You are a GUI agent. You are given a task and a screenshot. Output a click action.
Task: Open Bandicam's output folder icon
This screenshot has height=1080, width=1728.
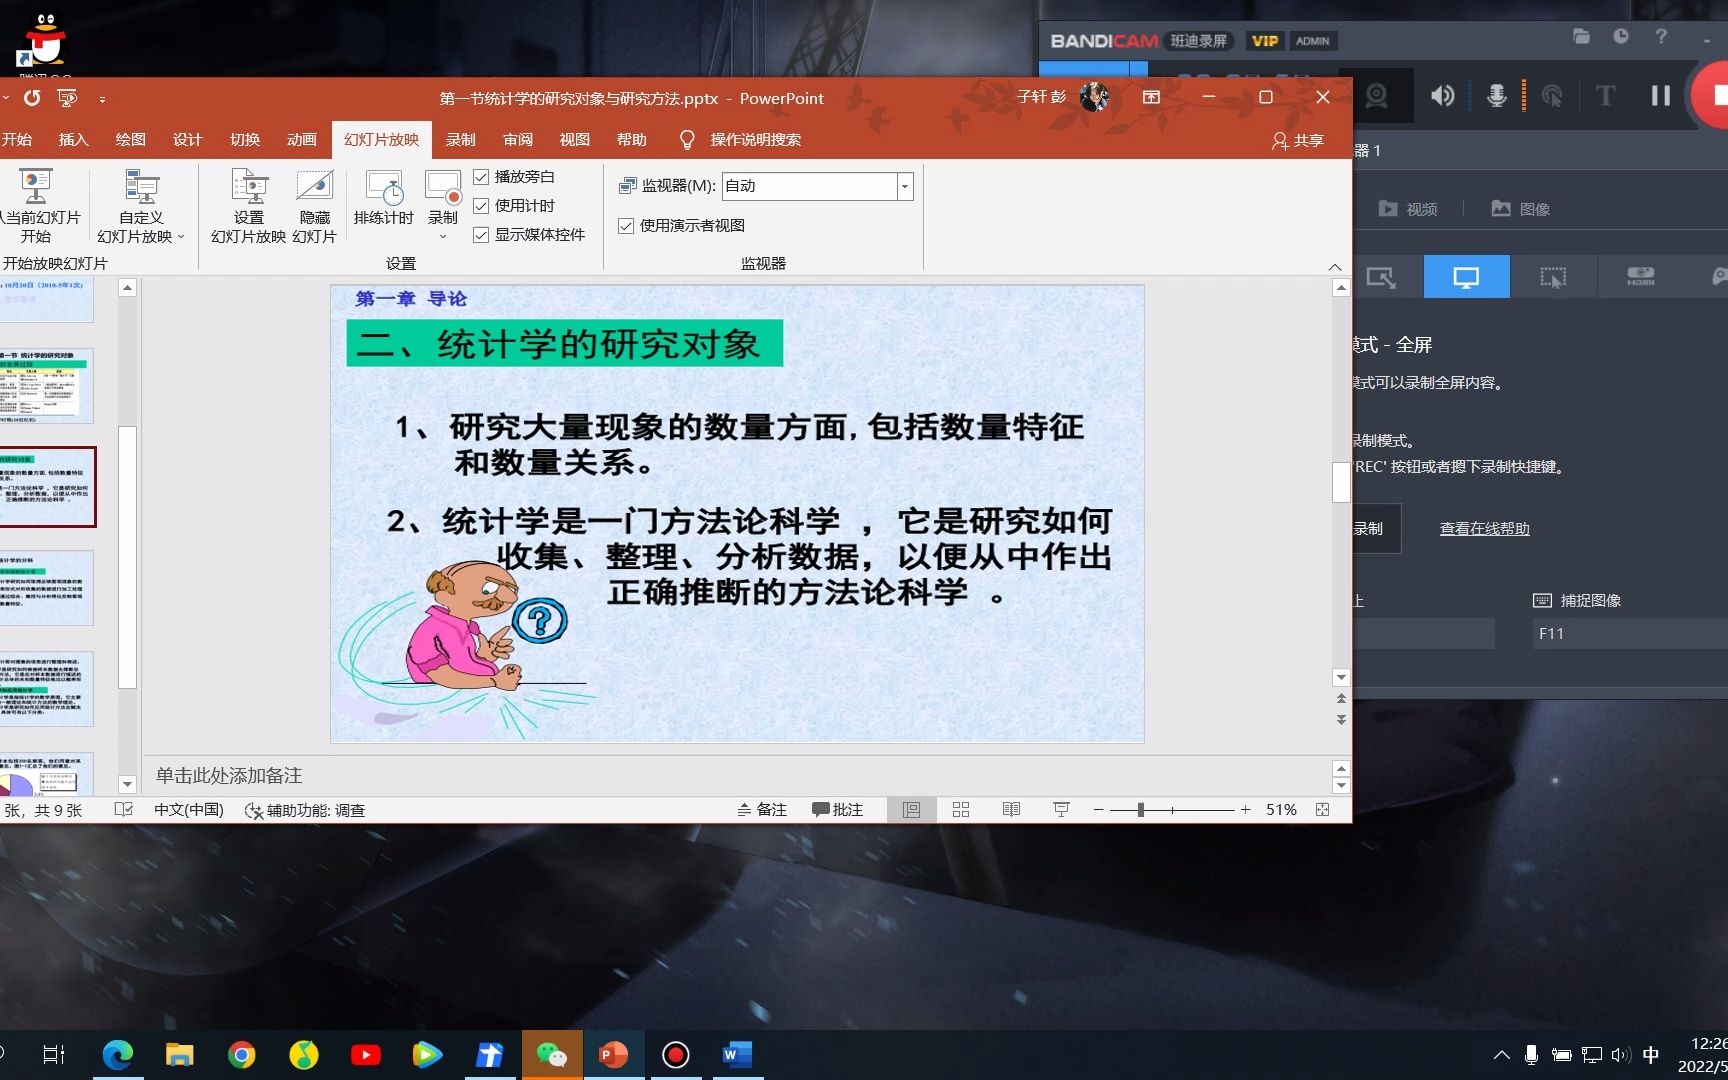click(1581, 35)
